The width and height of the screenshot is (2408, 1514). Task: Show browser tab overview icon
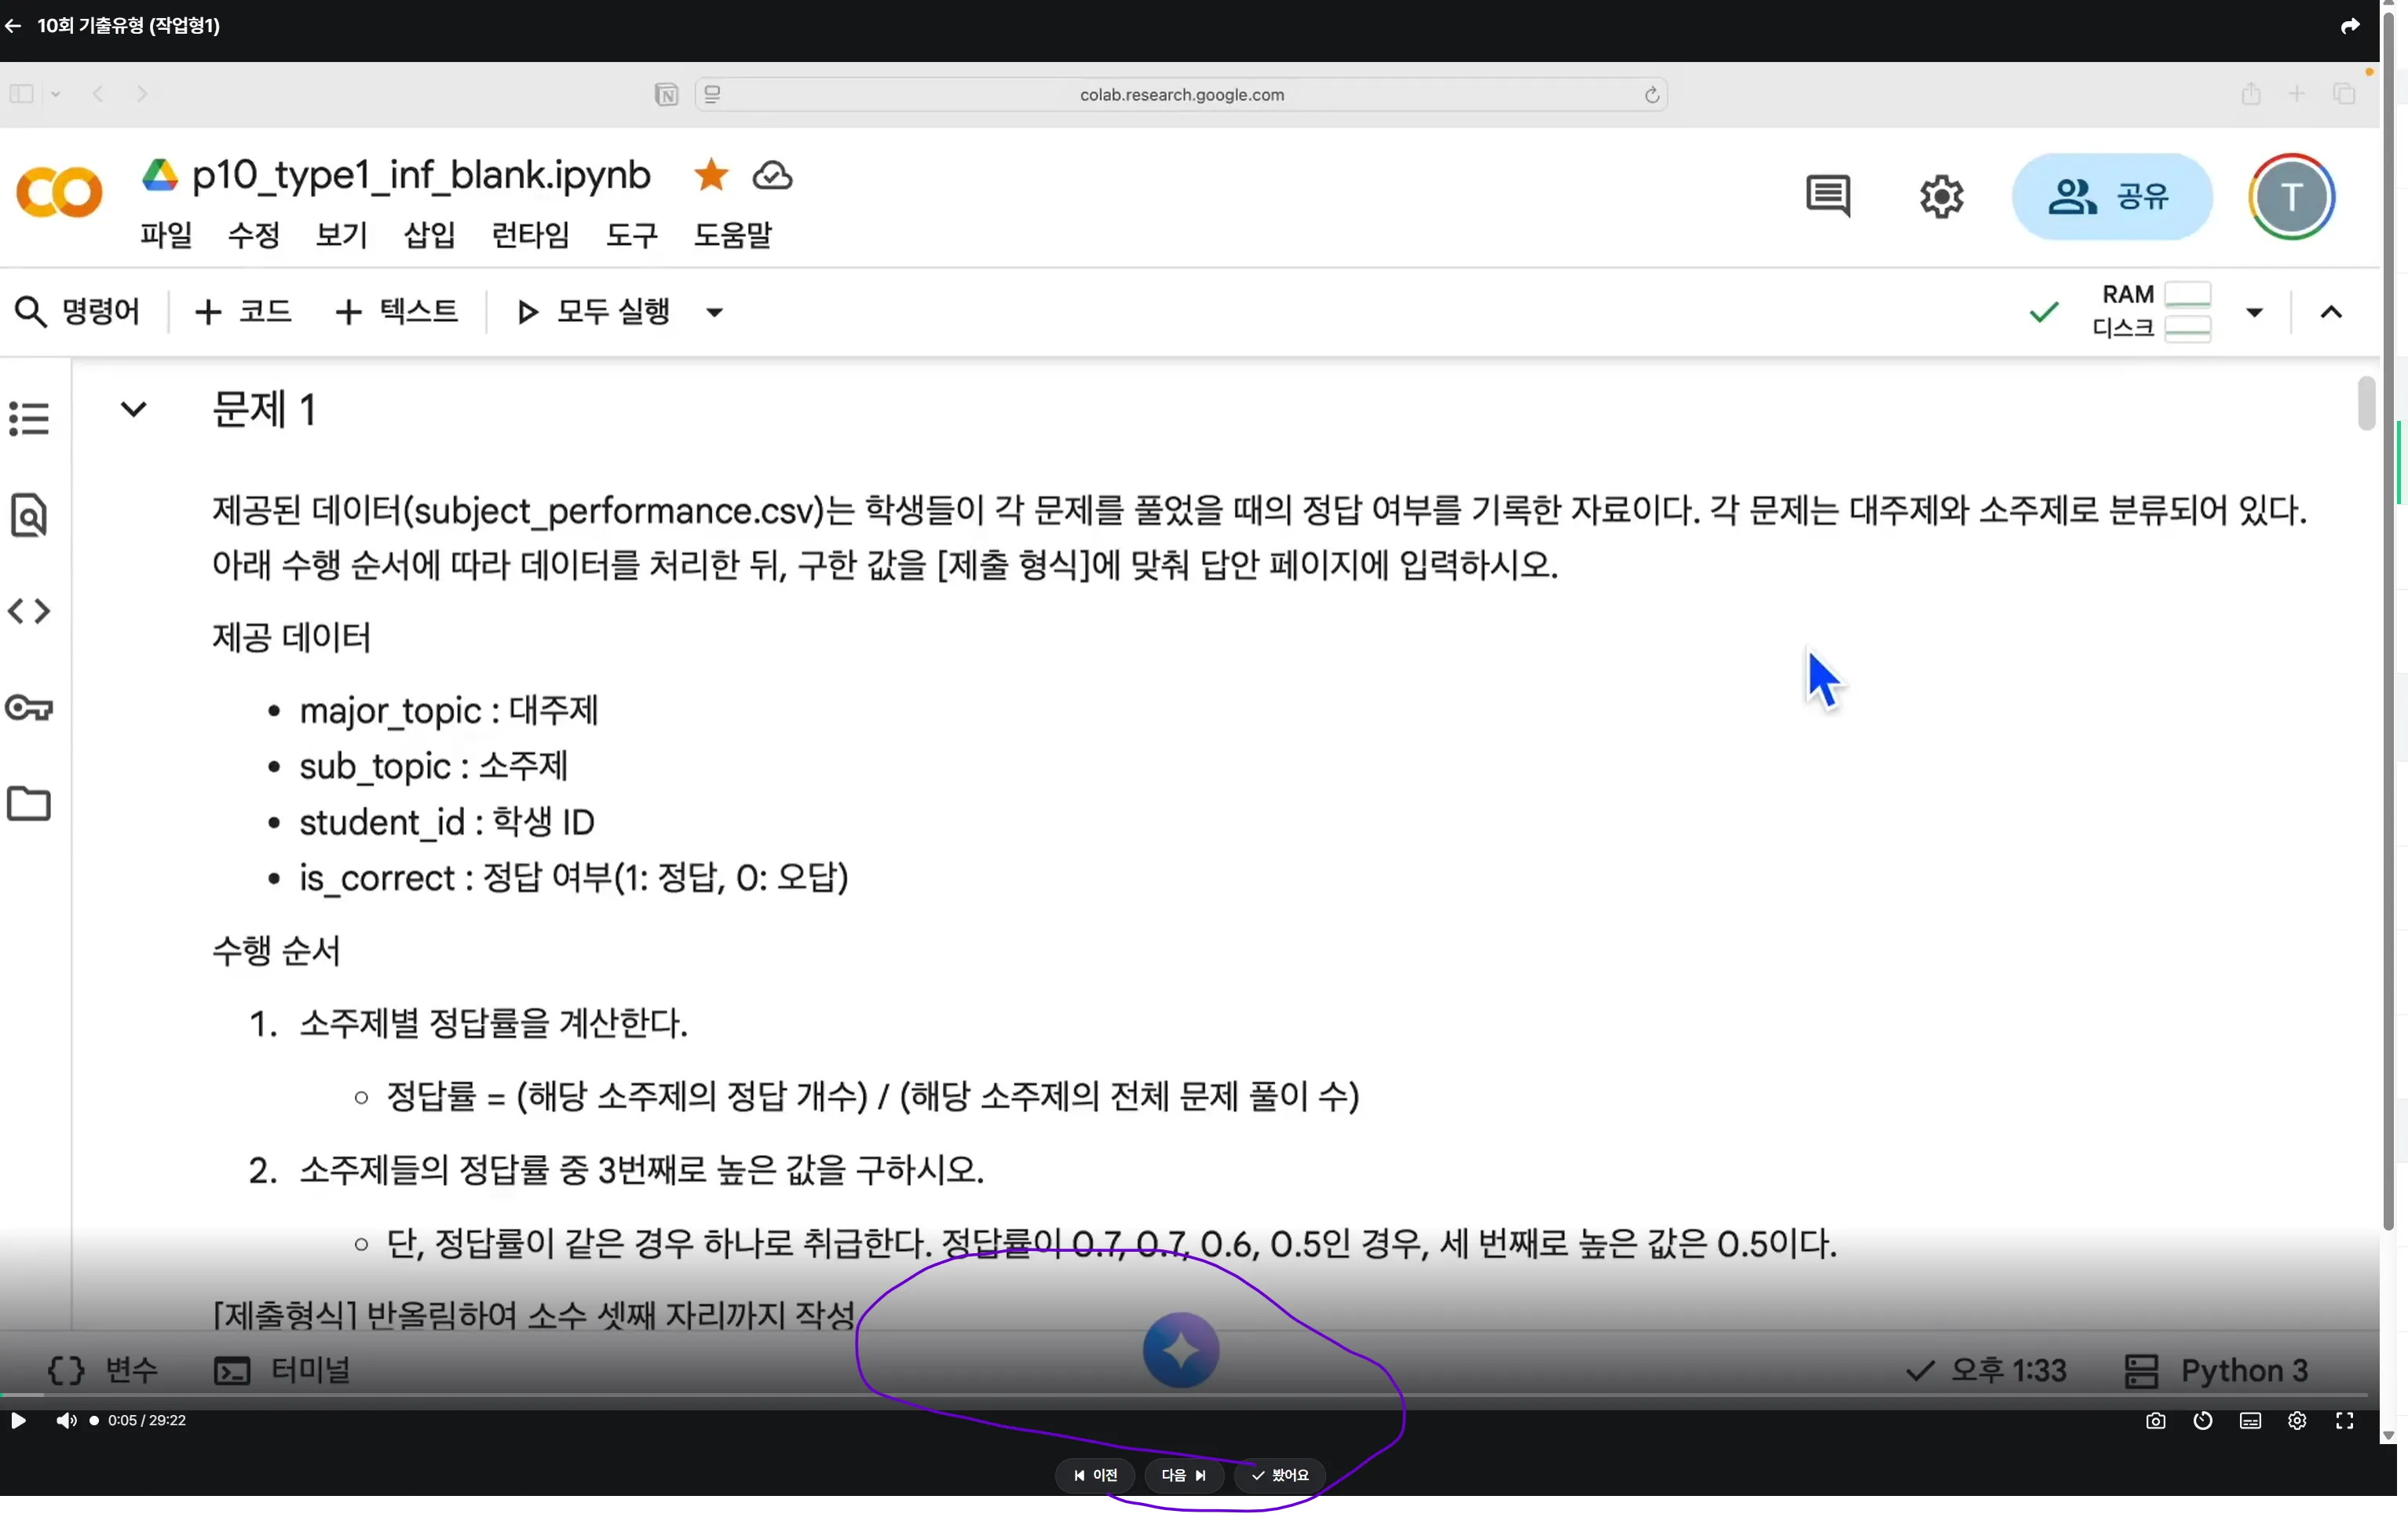[2344, 93]
